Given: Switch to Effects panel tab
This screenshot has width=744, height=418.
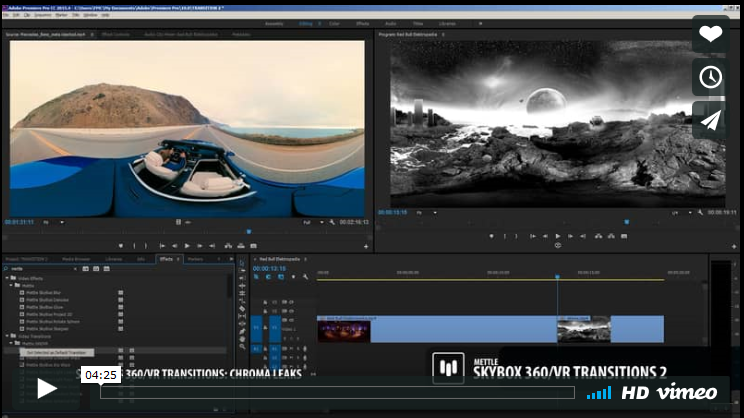Looking at the screenshot, I should (166, 259).
